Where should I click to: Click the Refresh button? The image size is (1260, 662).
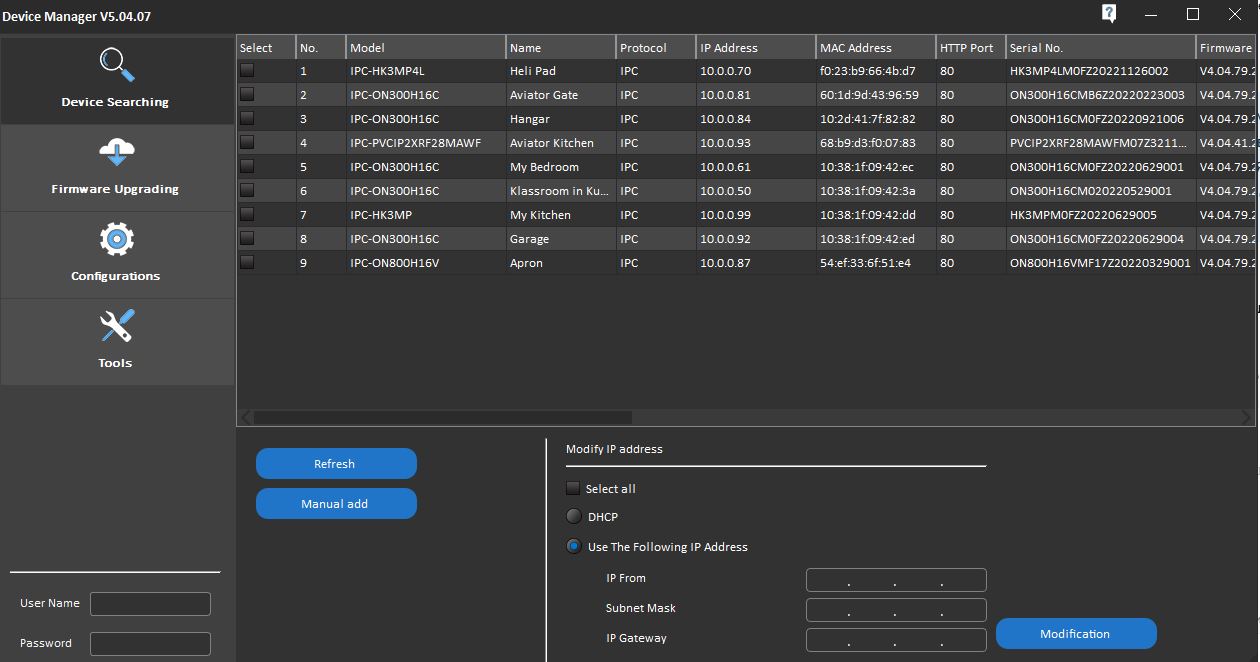(x=336, y=464)
